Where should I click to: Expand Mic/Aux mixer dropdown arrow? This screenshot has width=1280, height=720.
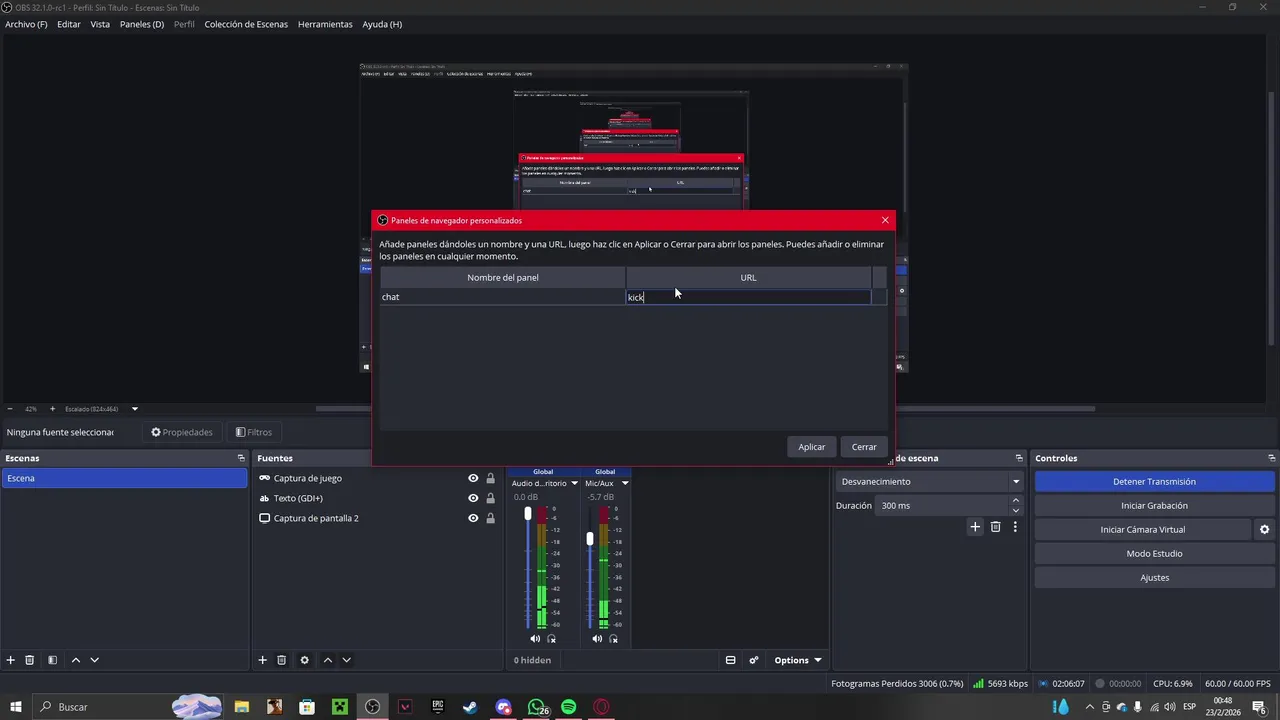pos(625,483)
